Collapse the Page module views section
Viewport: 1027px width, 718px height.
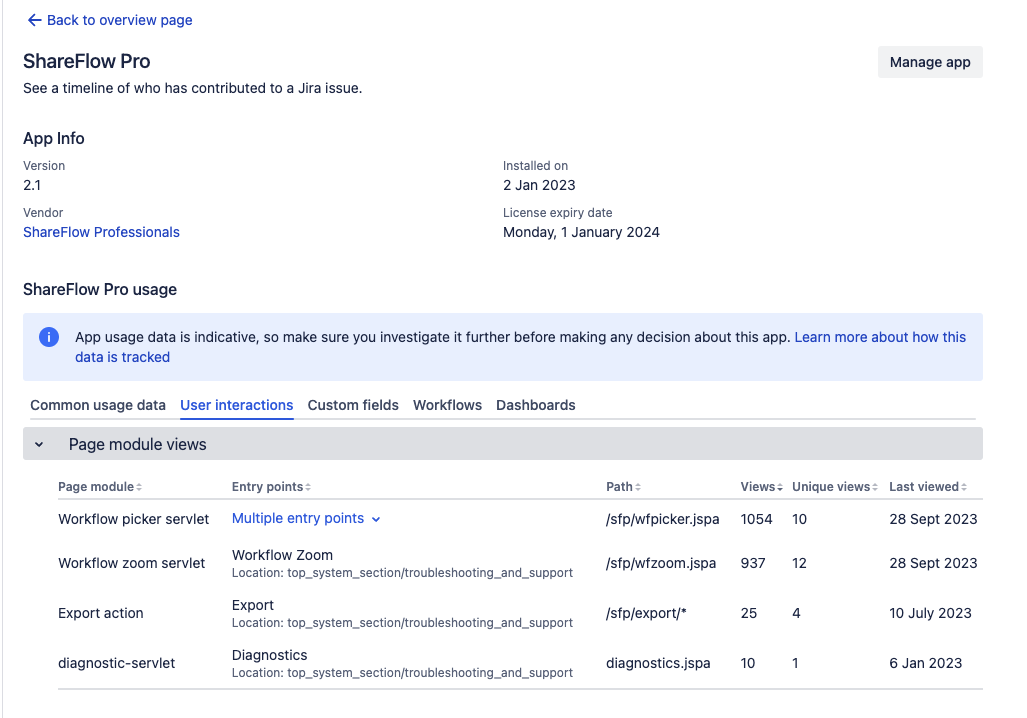pos(39,443)
